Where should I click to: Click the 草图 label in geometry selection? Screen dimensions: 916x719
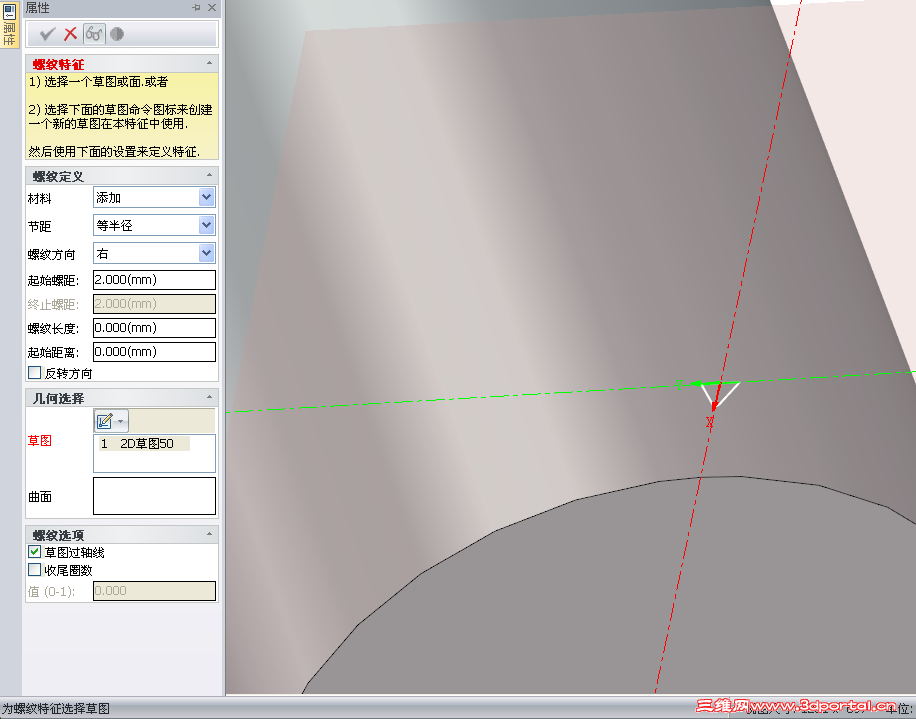pyautogui.click(x=40, y=440)
